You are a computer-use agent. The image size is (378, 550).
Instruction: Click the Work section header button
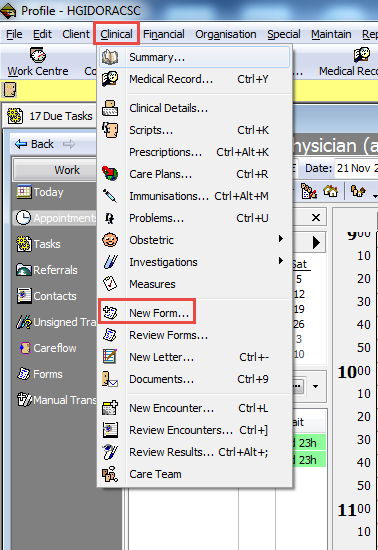pyautogui.click(x=55, y=170)
